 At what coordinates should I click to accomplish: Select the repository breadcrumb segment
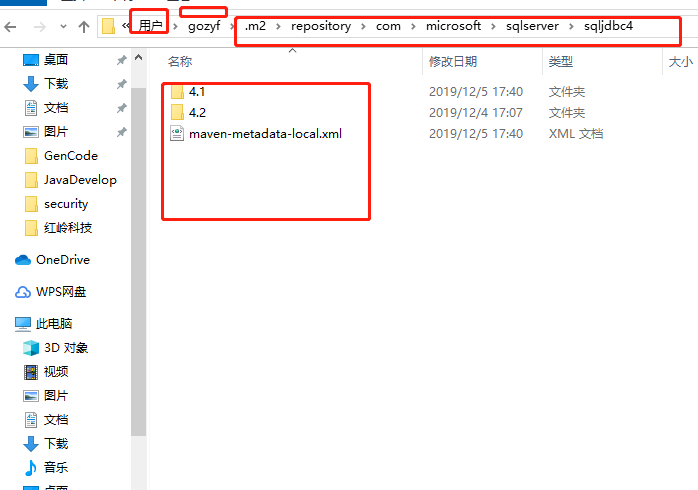point(321,26)
